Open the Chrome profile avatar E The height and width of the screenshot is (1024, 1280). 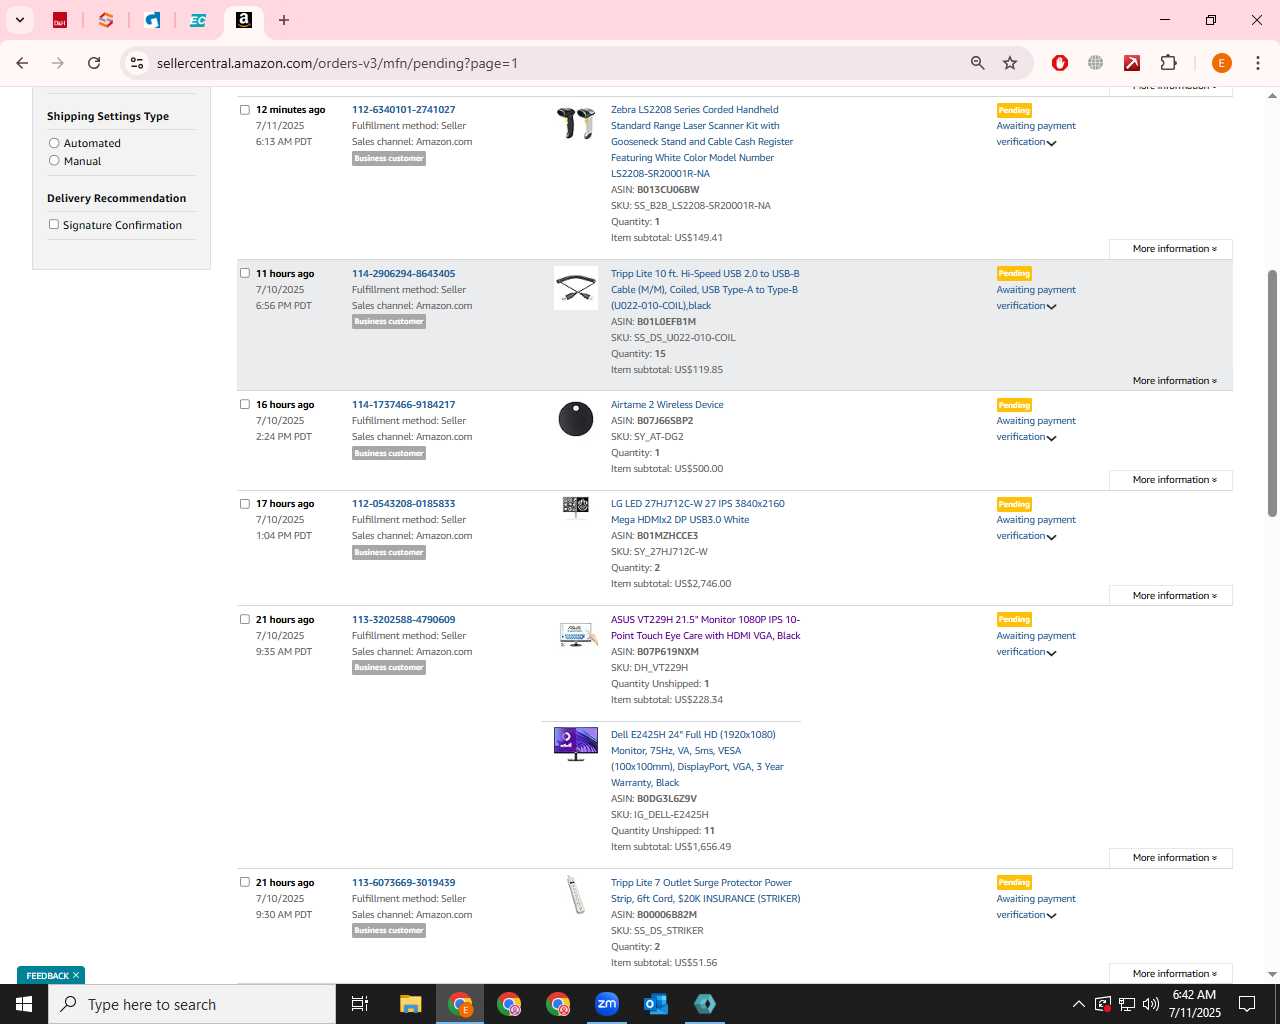pos(1221,63)
